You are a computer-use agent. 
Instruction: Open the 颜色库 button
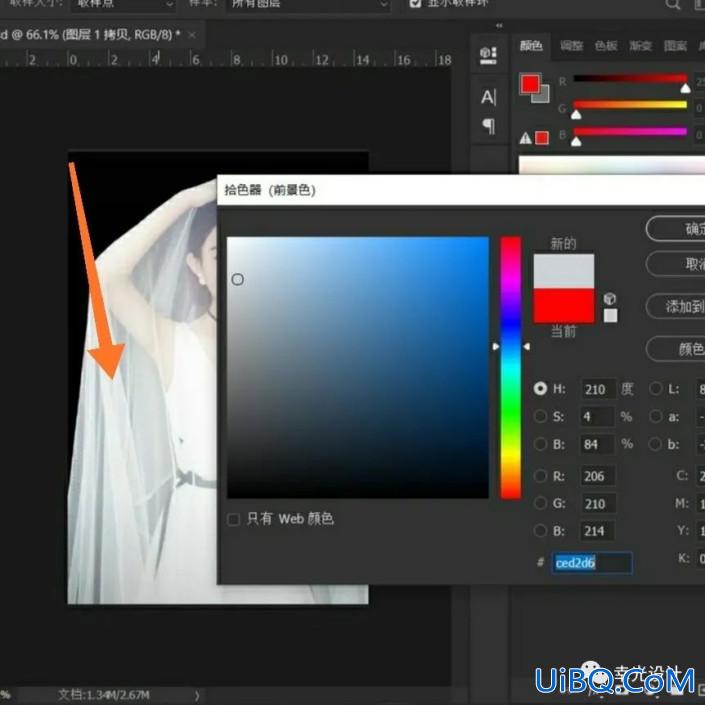(676, 348)
